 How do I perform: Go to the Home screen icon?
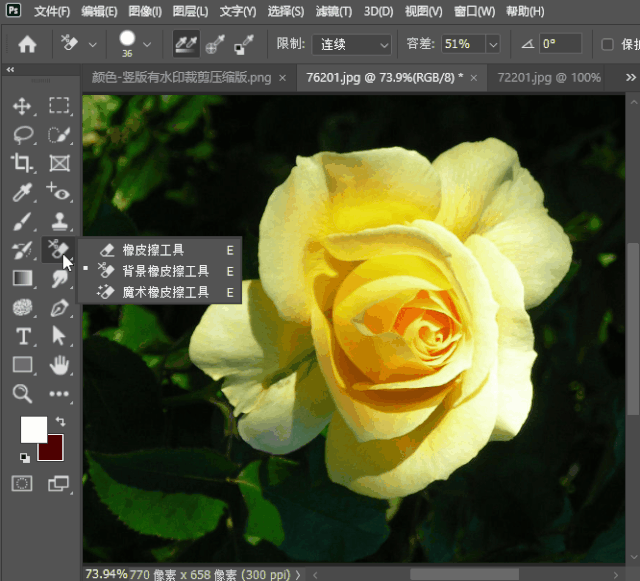(x=27, y=44)
